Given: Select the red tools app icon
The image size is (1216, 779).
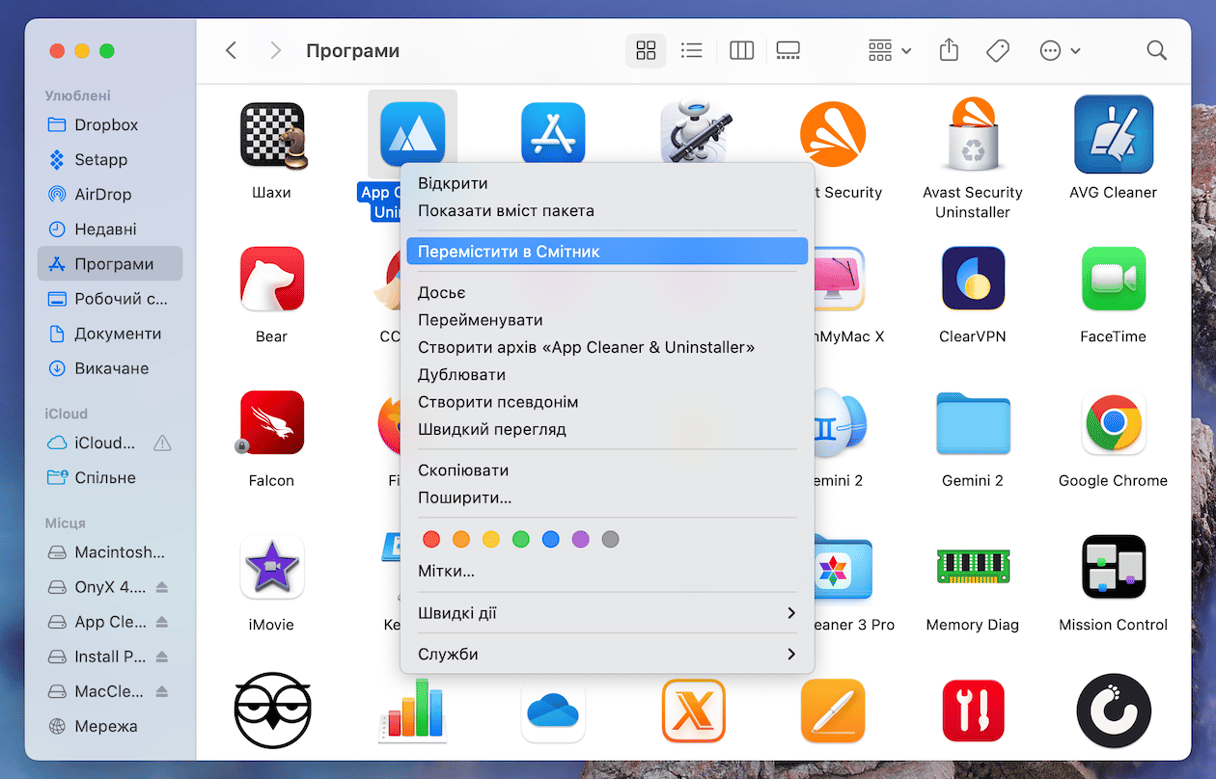Looking at the screenshot, I should pos(973,711).
